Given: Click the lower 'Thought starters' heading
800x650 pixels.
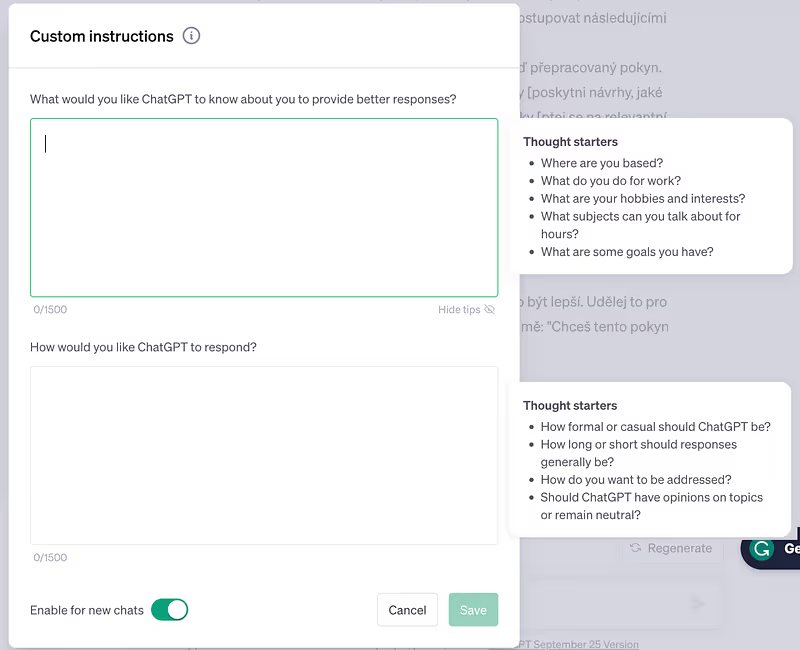Looking at the screenshot, I should tap(570, 406).
